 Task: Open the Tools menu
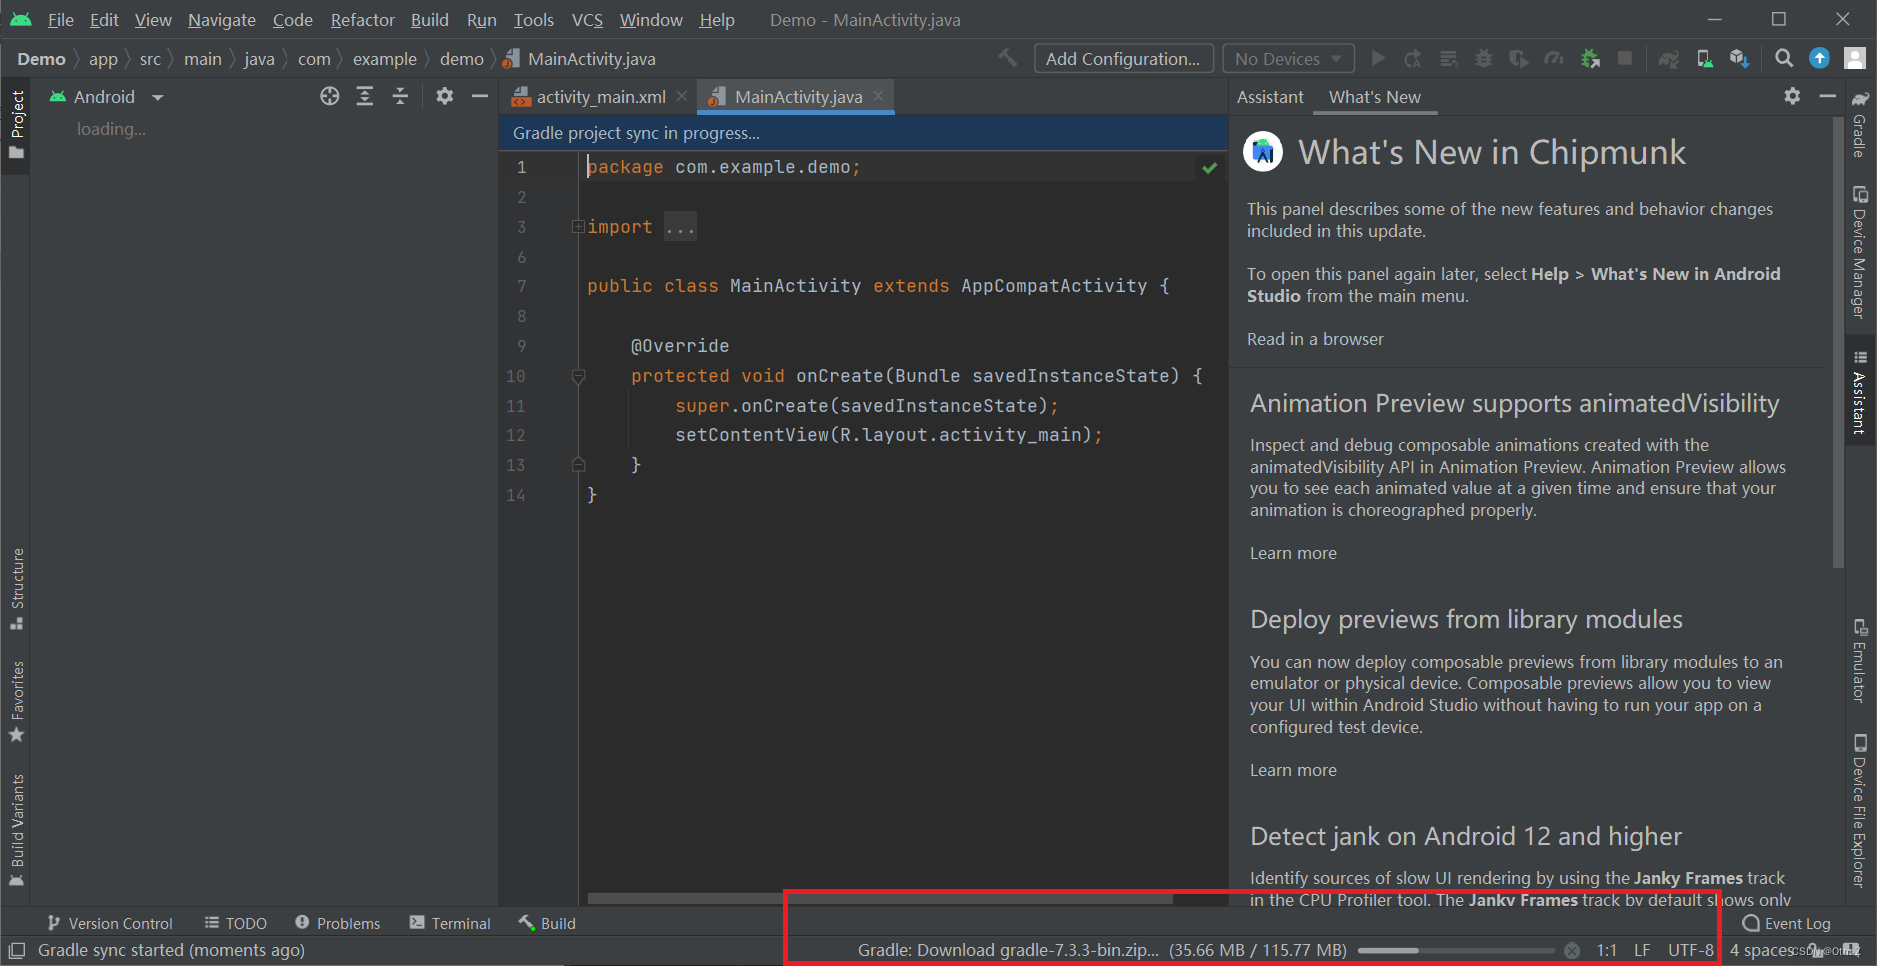pyautogui.click(x=534, y=20)
